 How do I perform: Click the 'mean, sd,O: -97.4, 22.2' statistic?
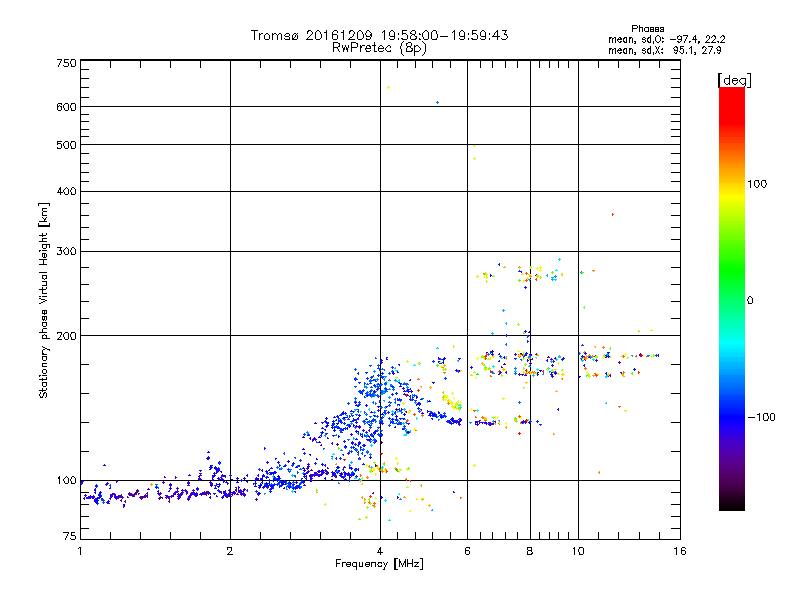(x=666, y=39)
